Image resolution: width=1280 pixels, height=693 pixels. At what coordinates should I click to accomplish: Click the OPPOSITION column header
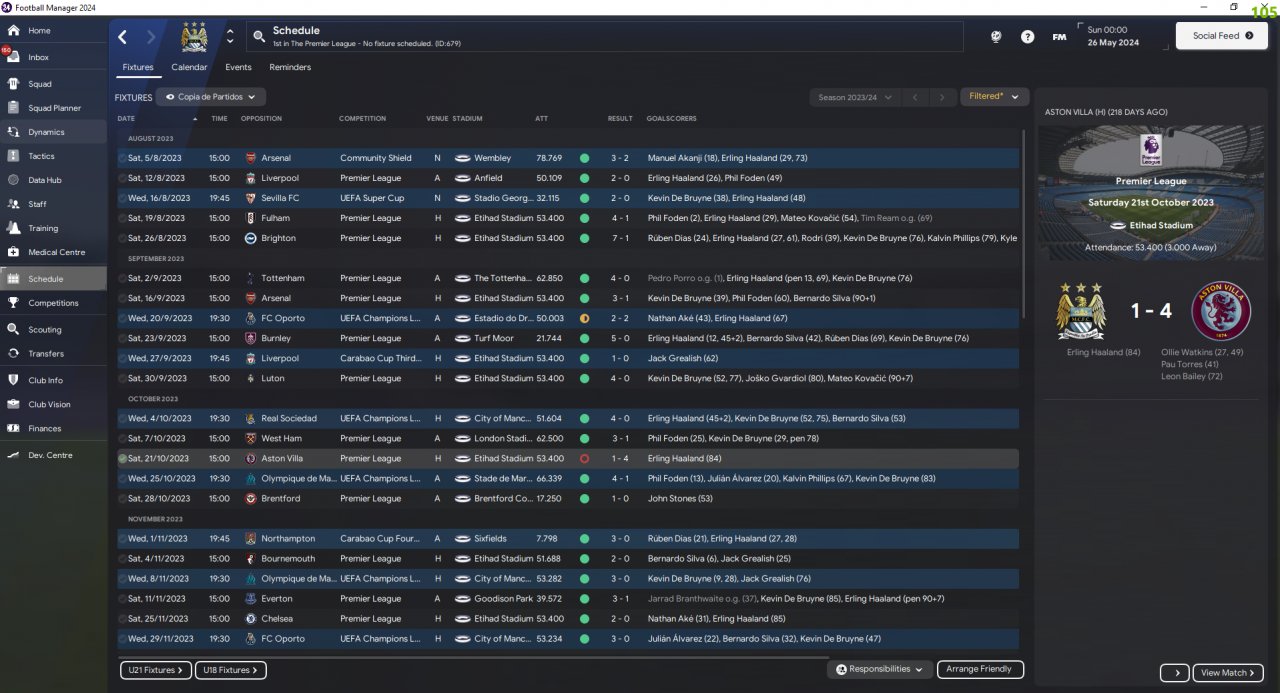coord(261,118)
